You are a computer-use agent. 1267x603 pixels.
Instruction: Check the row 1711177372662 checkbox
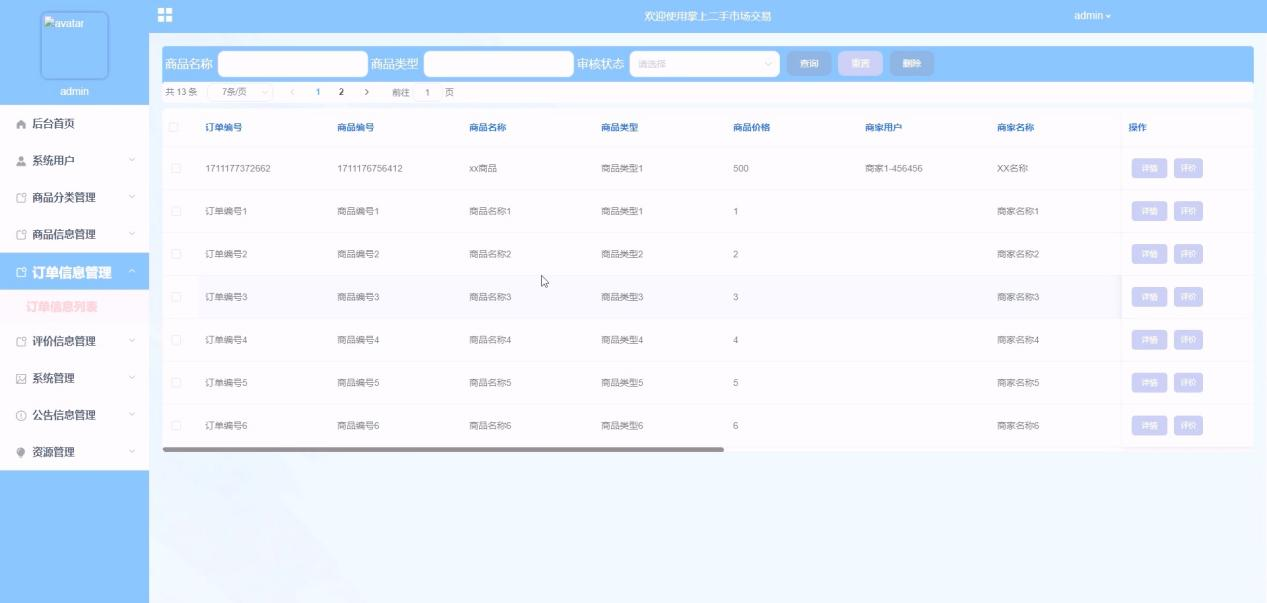tap(176, 169)
